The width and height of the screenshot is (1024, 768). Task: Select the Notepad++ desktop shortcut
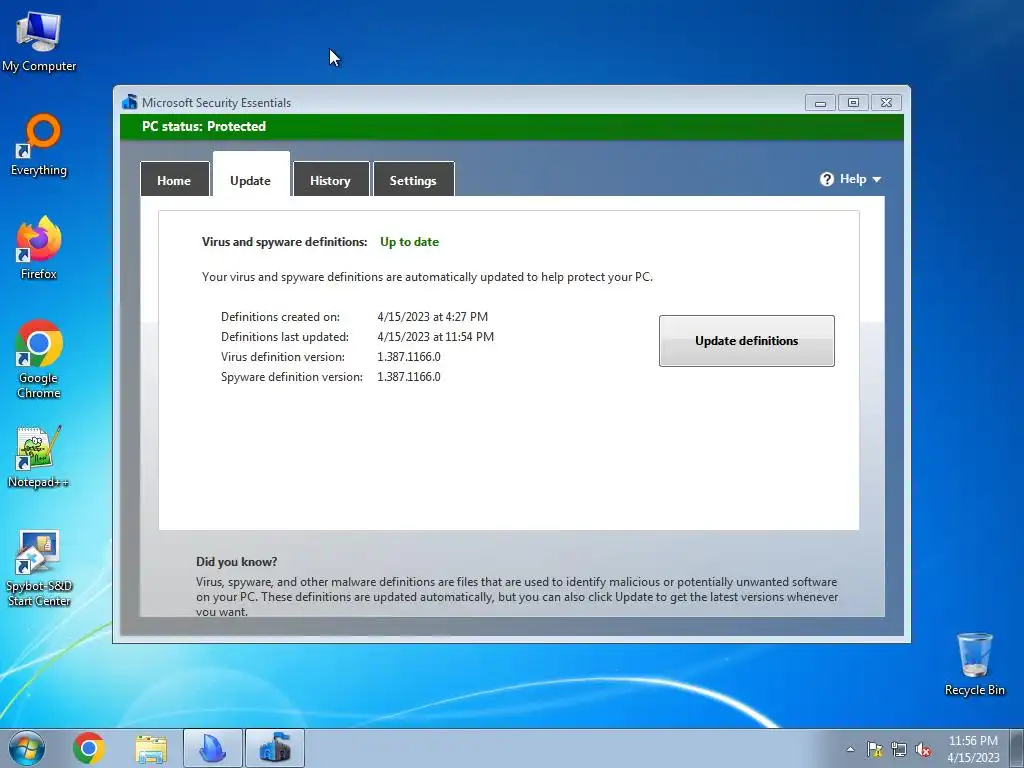point(39,456)
